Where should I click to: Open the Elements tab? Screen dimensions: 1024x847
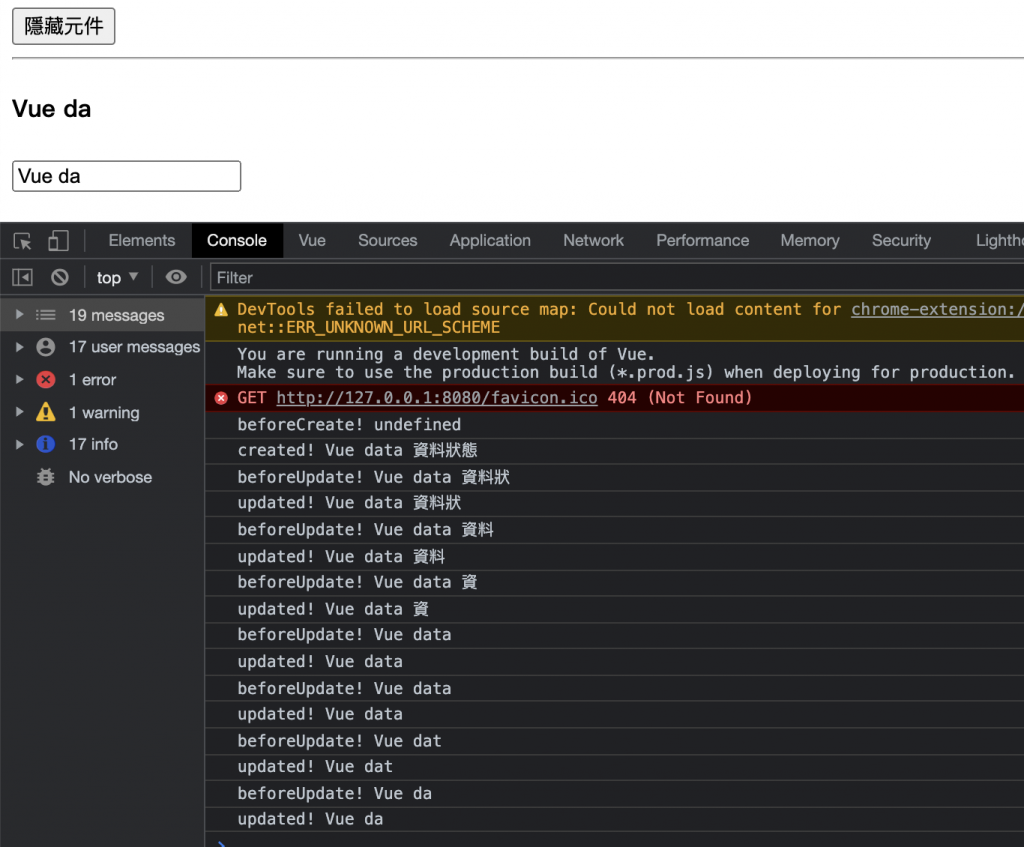pos(142,240)
